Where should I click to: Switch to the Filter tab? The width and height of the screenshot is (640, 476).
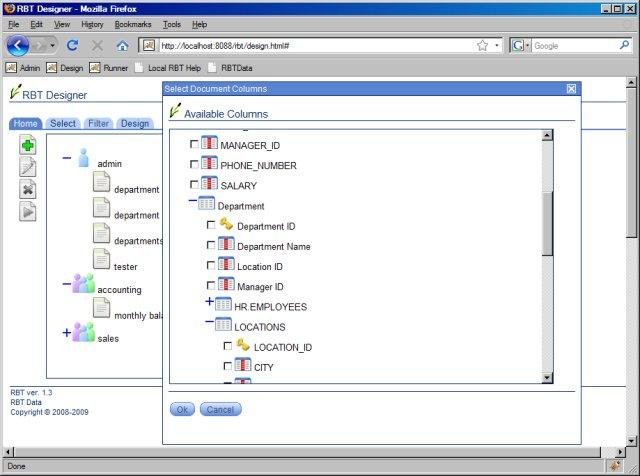coord(98,123)
